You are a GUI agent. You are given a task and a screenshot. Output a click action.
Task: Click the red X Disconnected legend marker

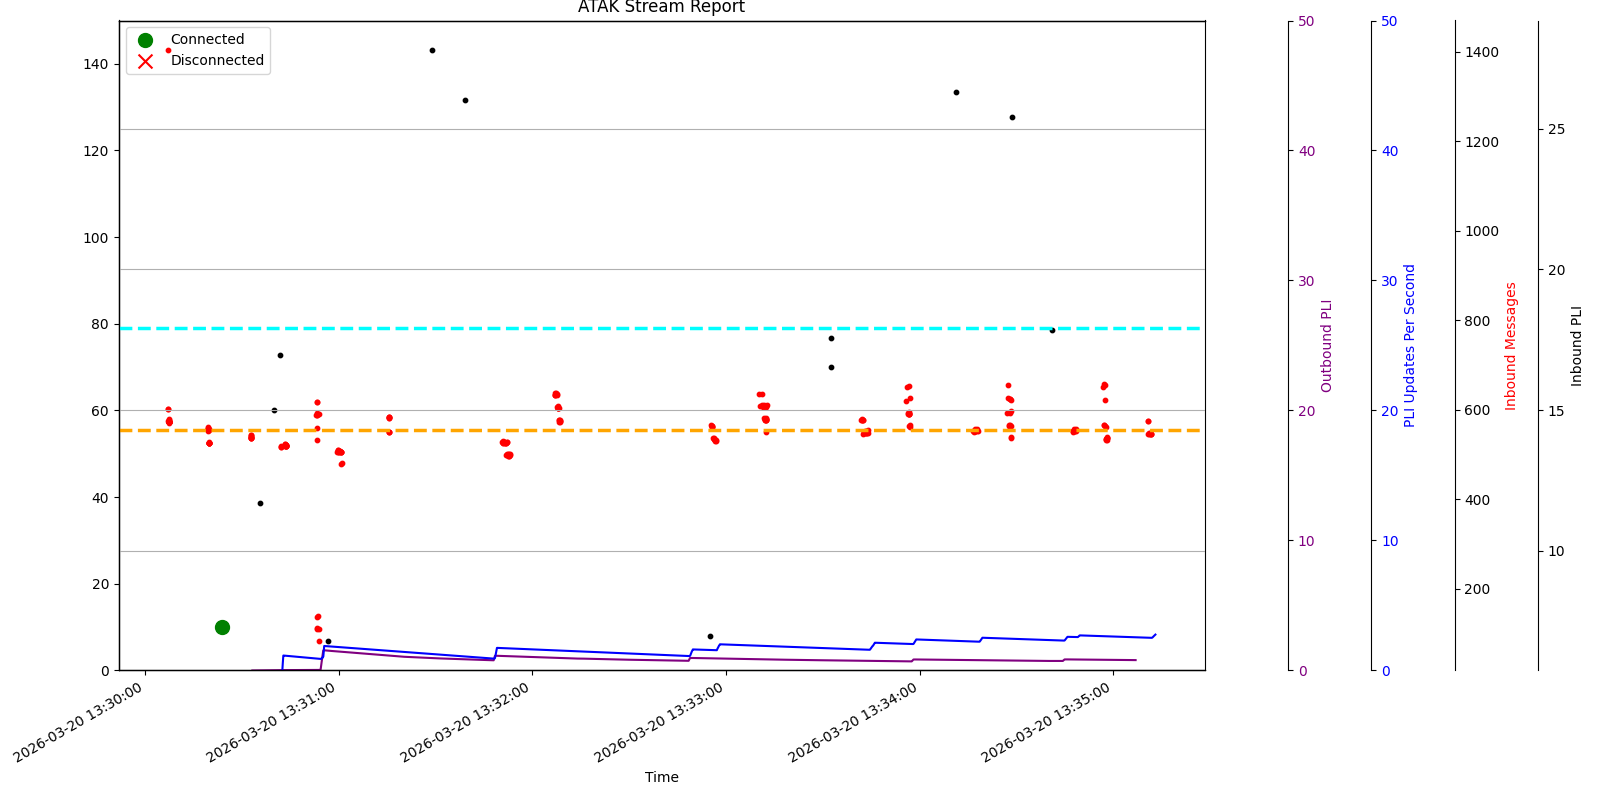pyautogui.click(x=145, y=61)
